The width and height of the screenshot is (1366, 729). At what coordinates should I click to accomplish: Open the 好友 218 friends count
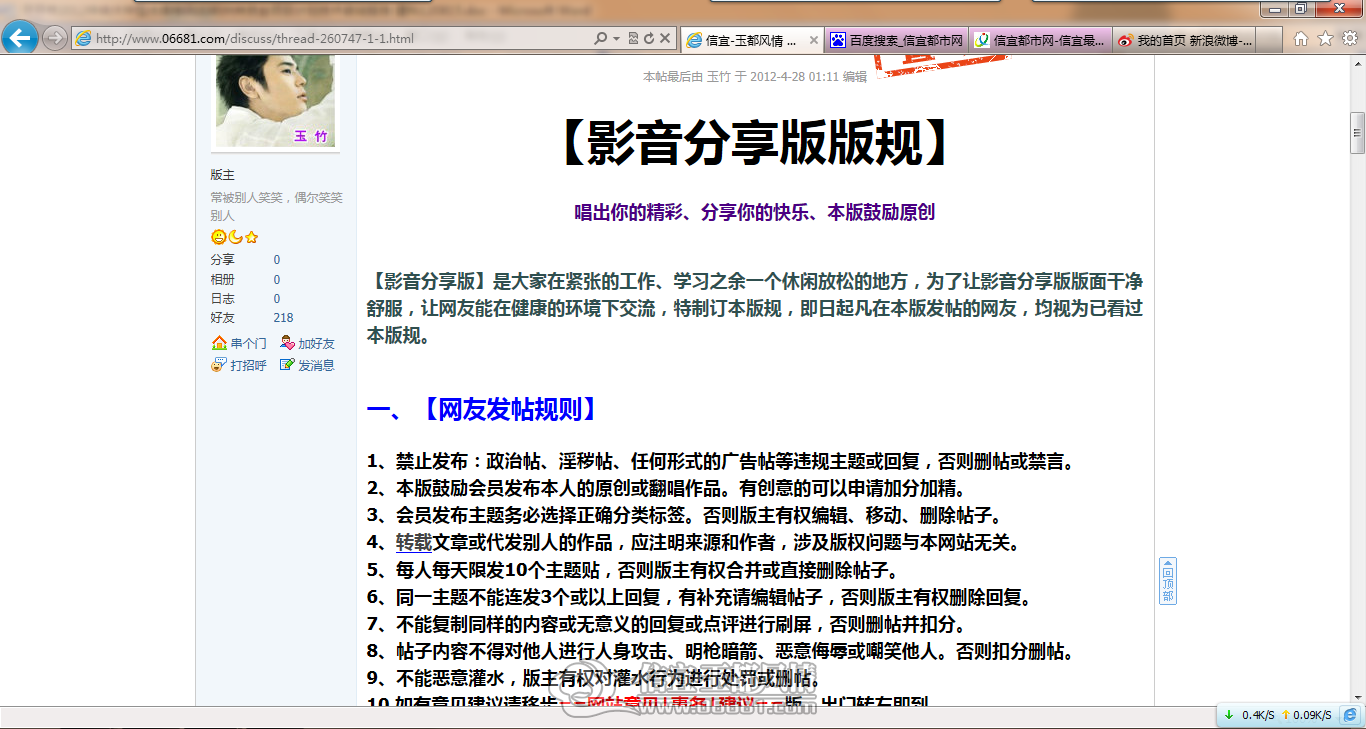(x=283, y=318)
